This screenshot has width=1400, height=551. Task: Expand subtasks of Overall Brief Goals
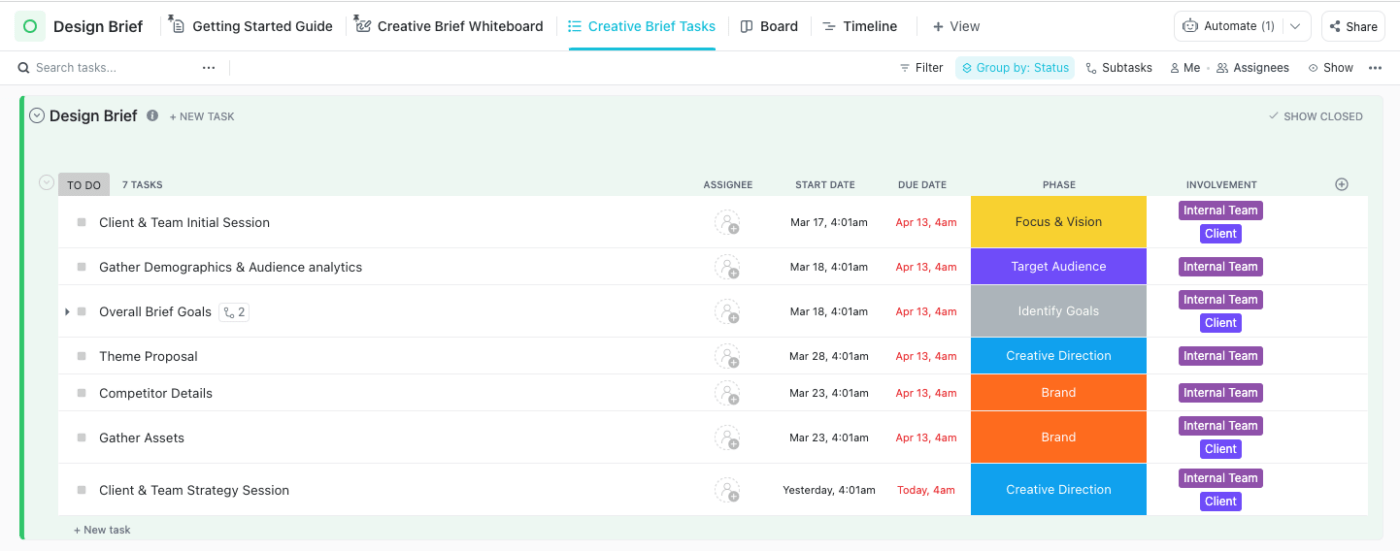67,312
